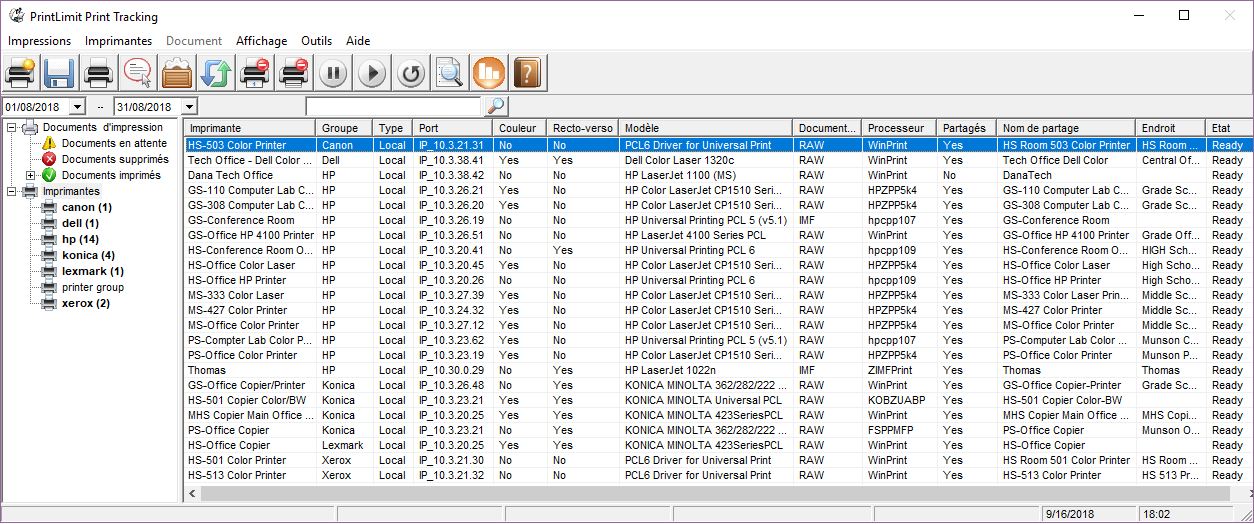Sort by the Groupe column header
Viewport: 1254px width, 524px height.
tap(344, 128)
